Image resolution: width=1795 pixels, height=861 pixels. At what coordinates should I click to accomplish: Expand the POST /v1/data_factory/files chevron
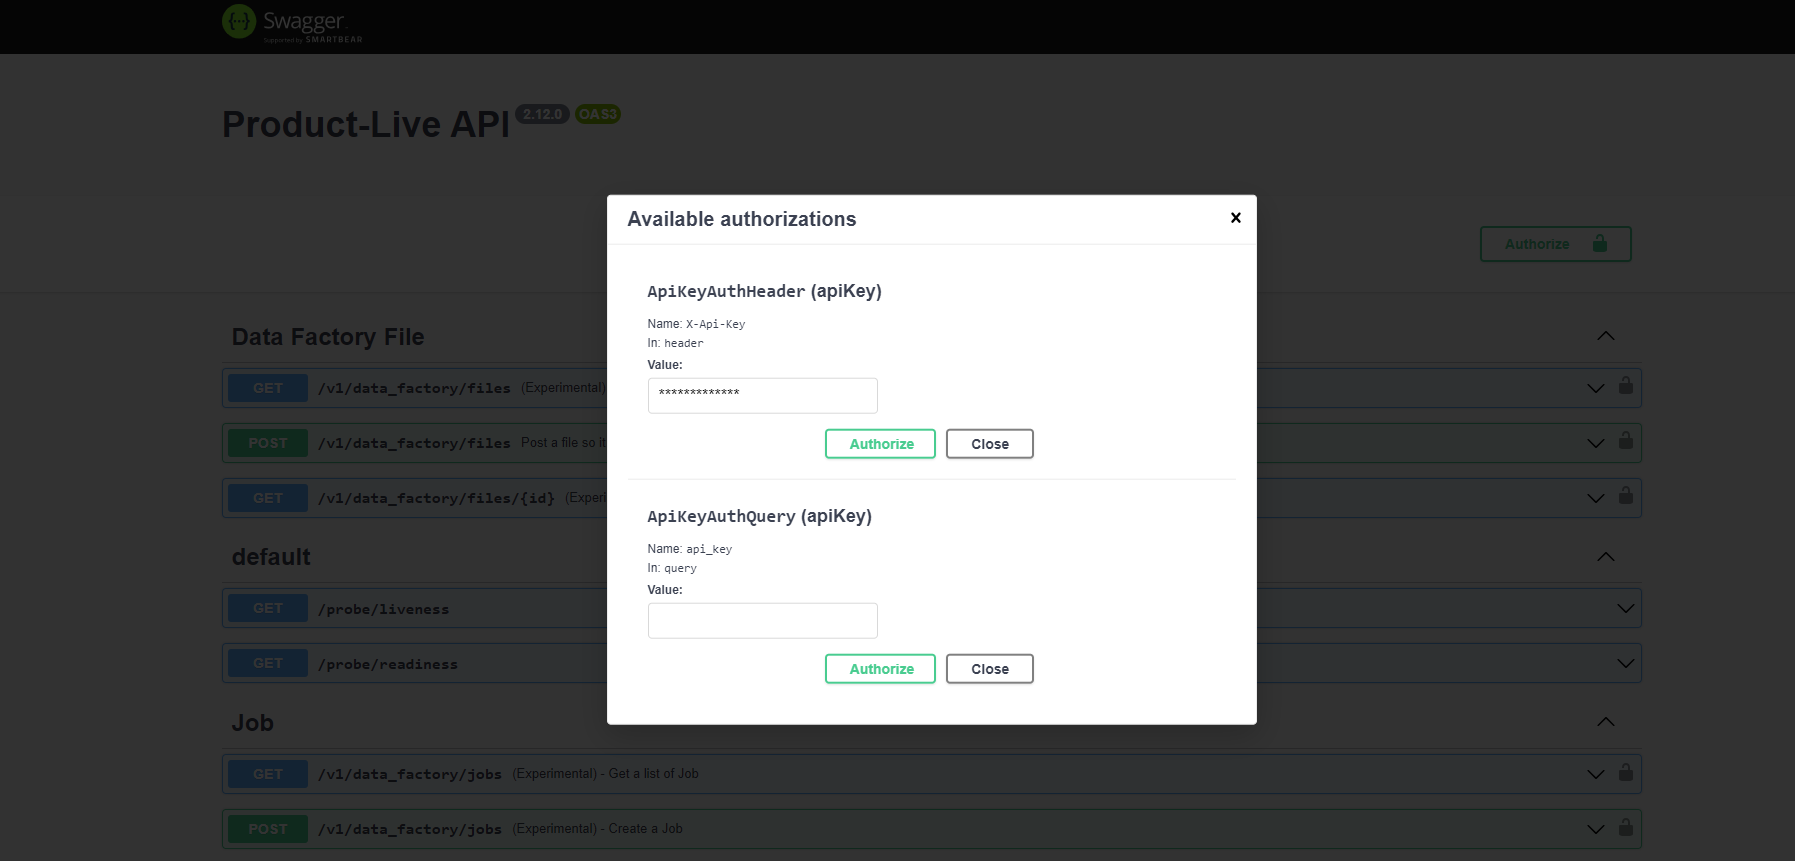pyautogui.click(x=1595, y=443)
